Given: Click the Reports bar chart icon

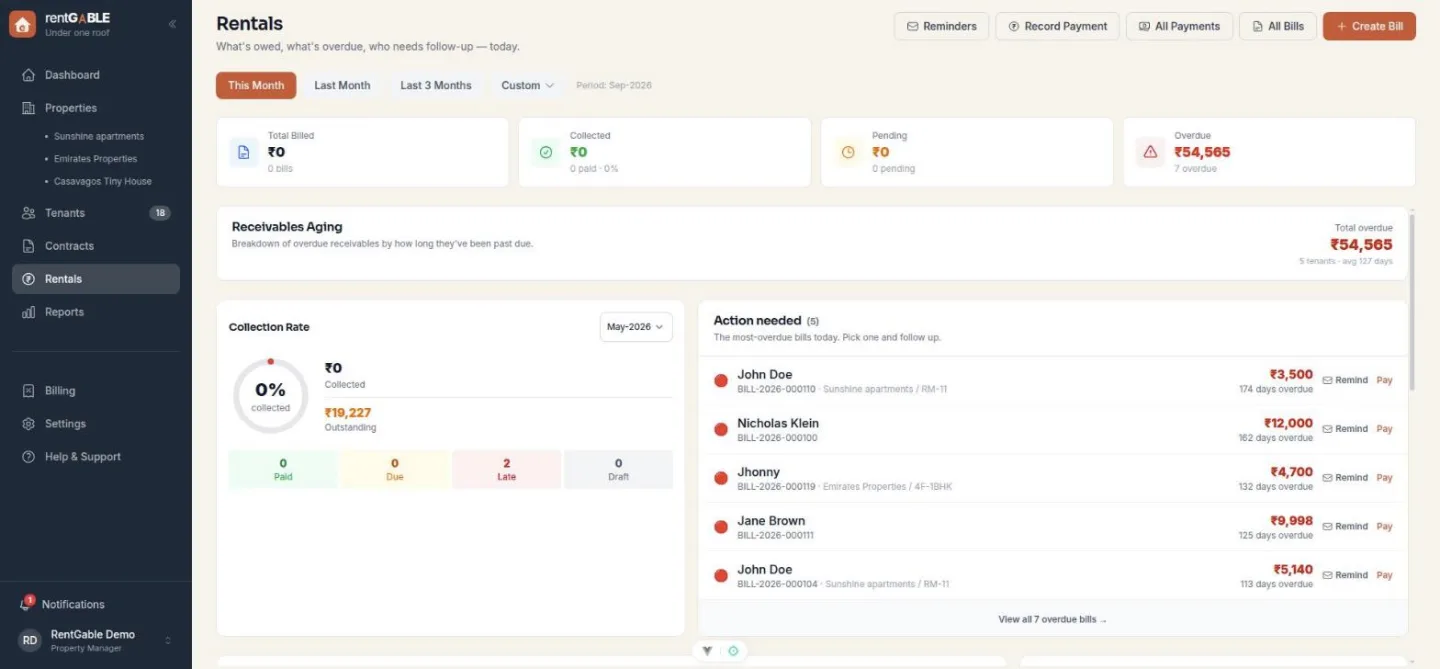Looking at the screenshot, I should [x=28, y=312].
